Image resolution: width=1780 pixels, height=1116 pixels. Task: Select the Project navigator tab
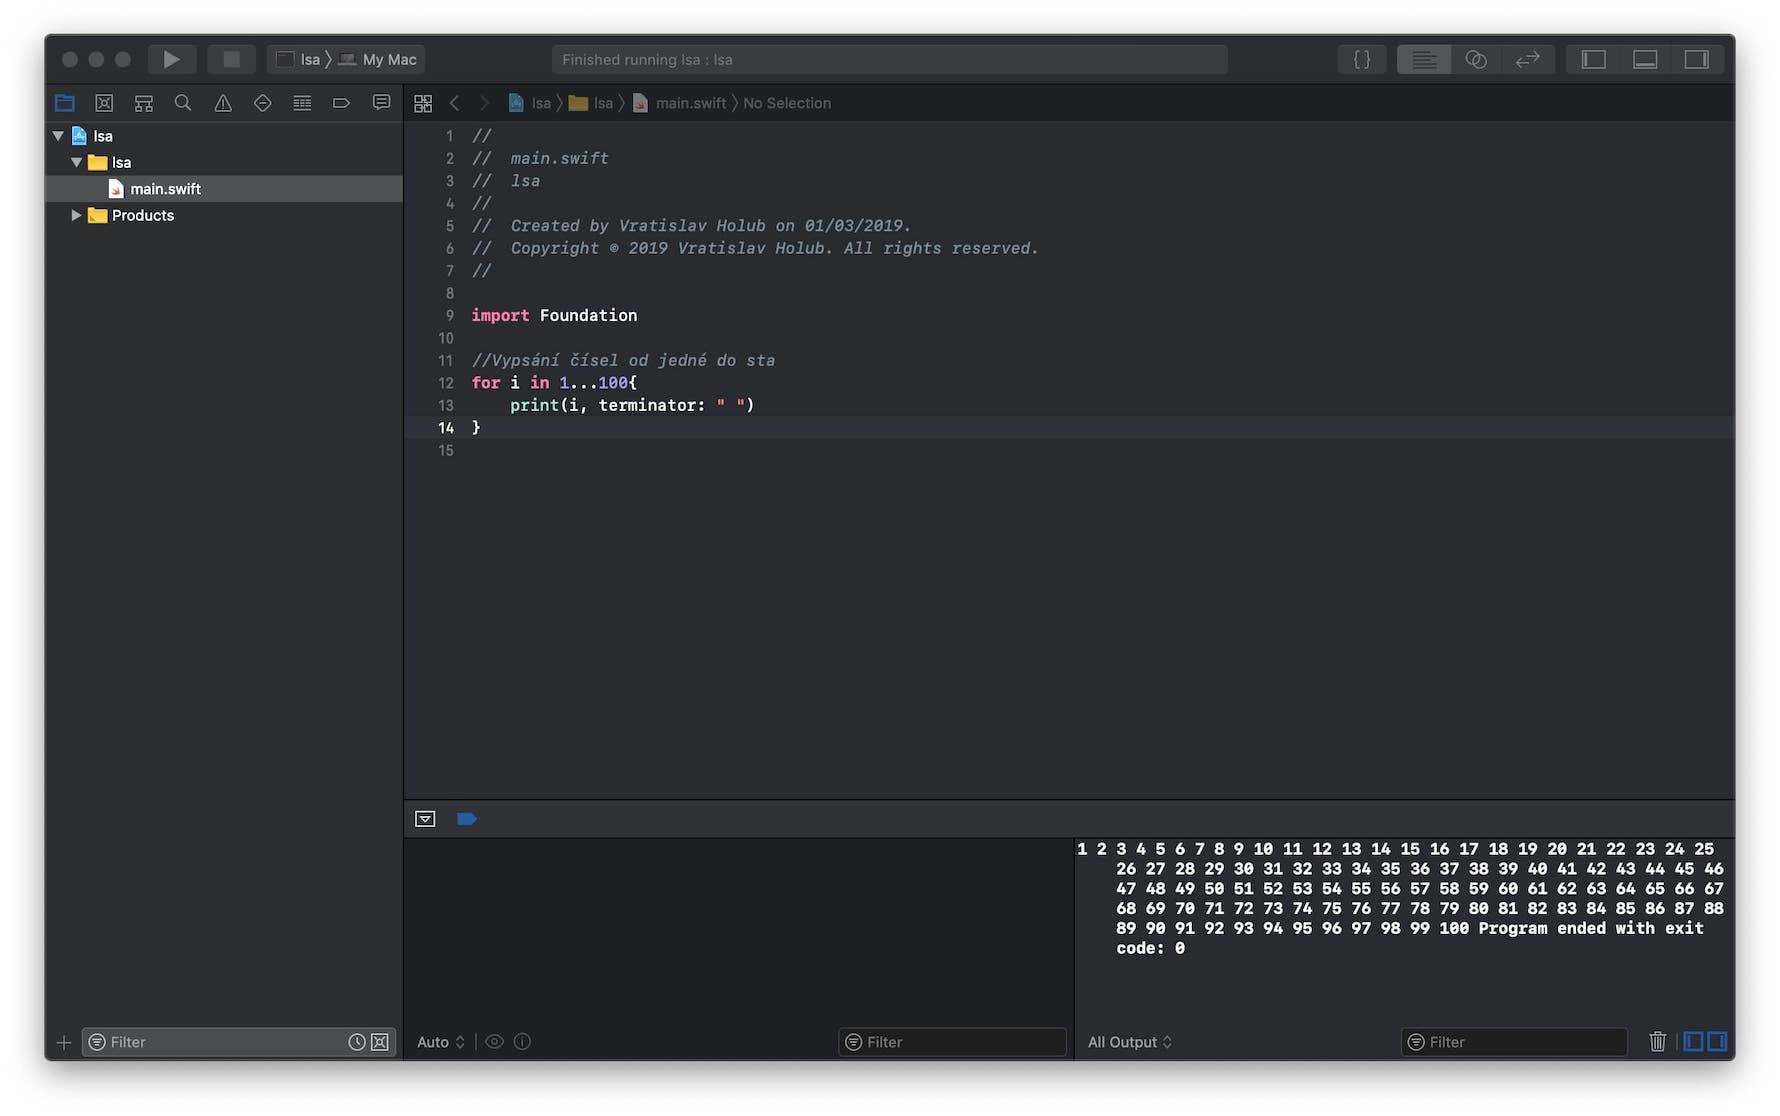(x=65, y=103)
